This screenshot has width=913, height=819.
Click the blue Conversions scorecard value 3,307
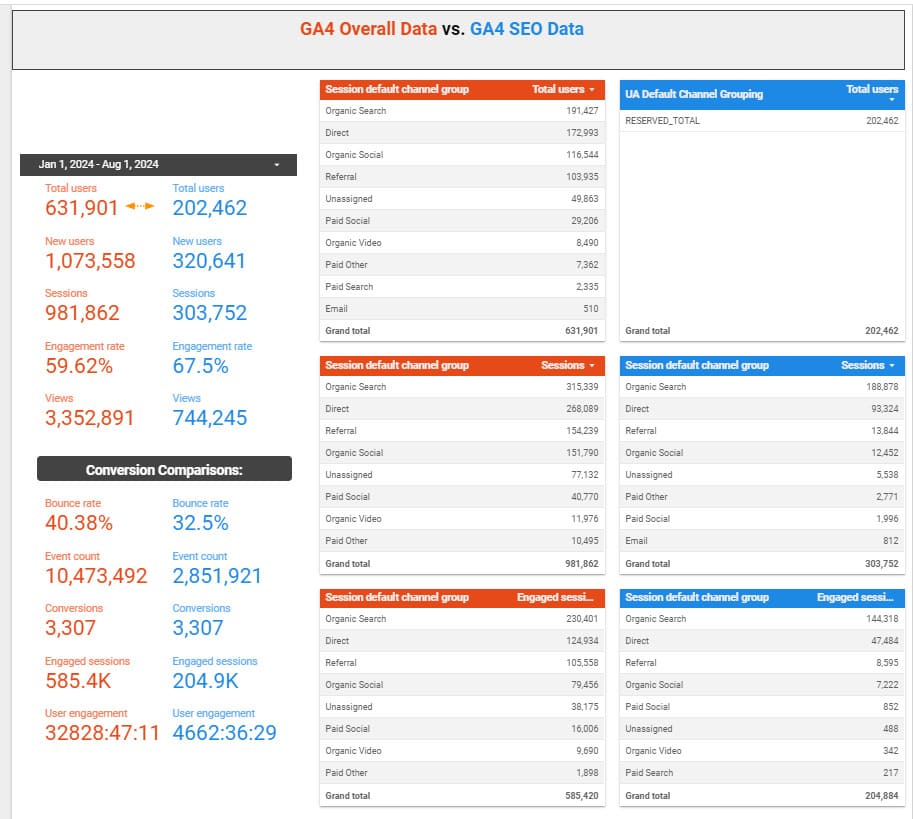[x=197, y=628]
